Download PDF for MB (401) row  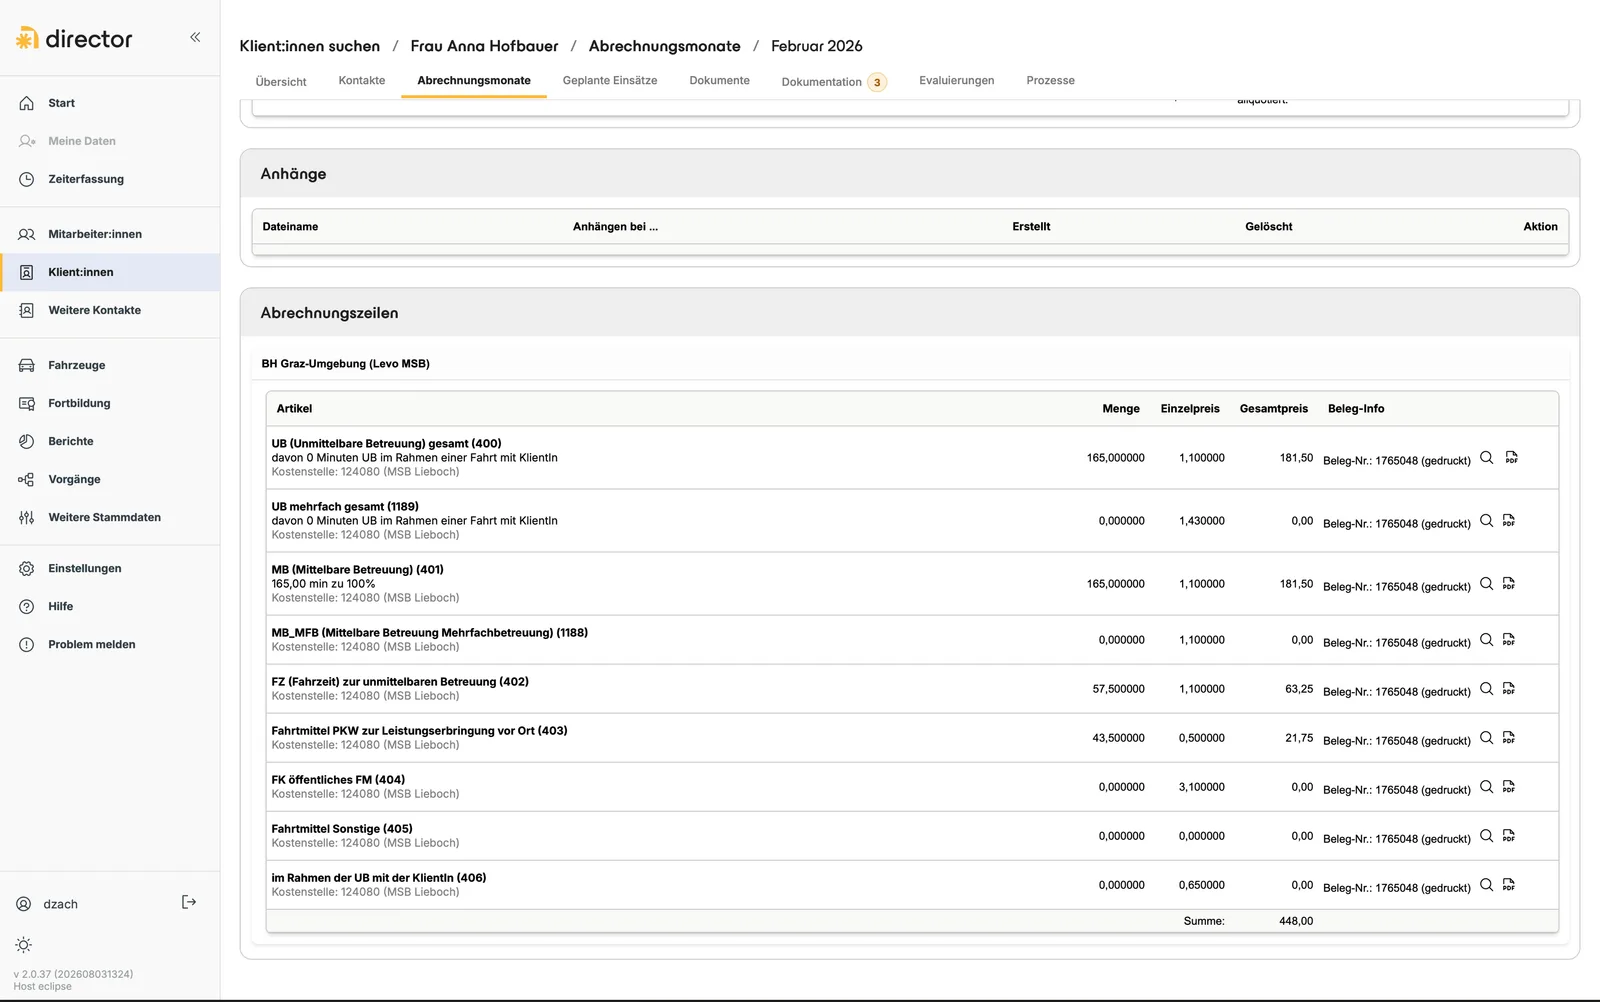tap(1509, 583)
